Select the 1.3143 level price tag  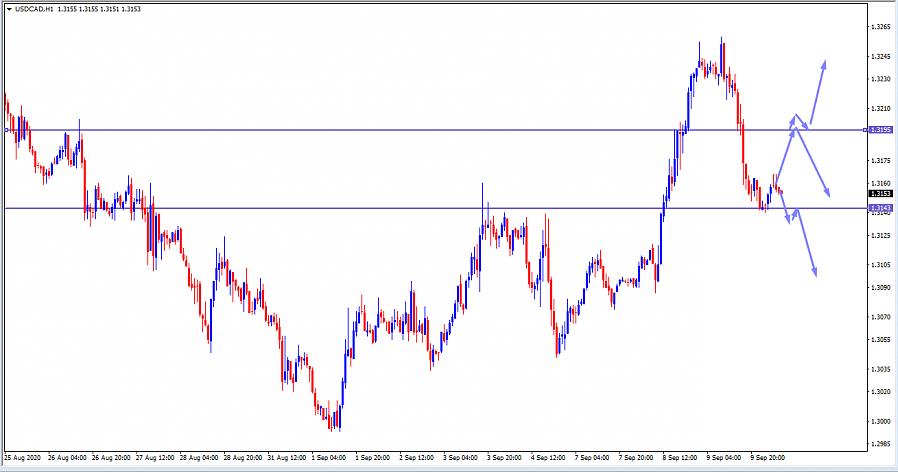[880, 208]
